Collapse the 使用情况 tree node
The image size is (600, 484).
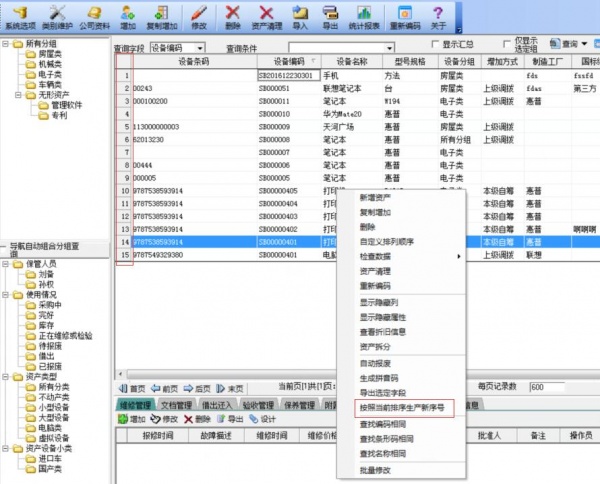[6, 295]
